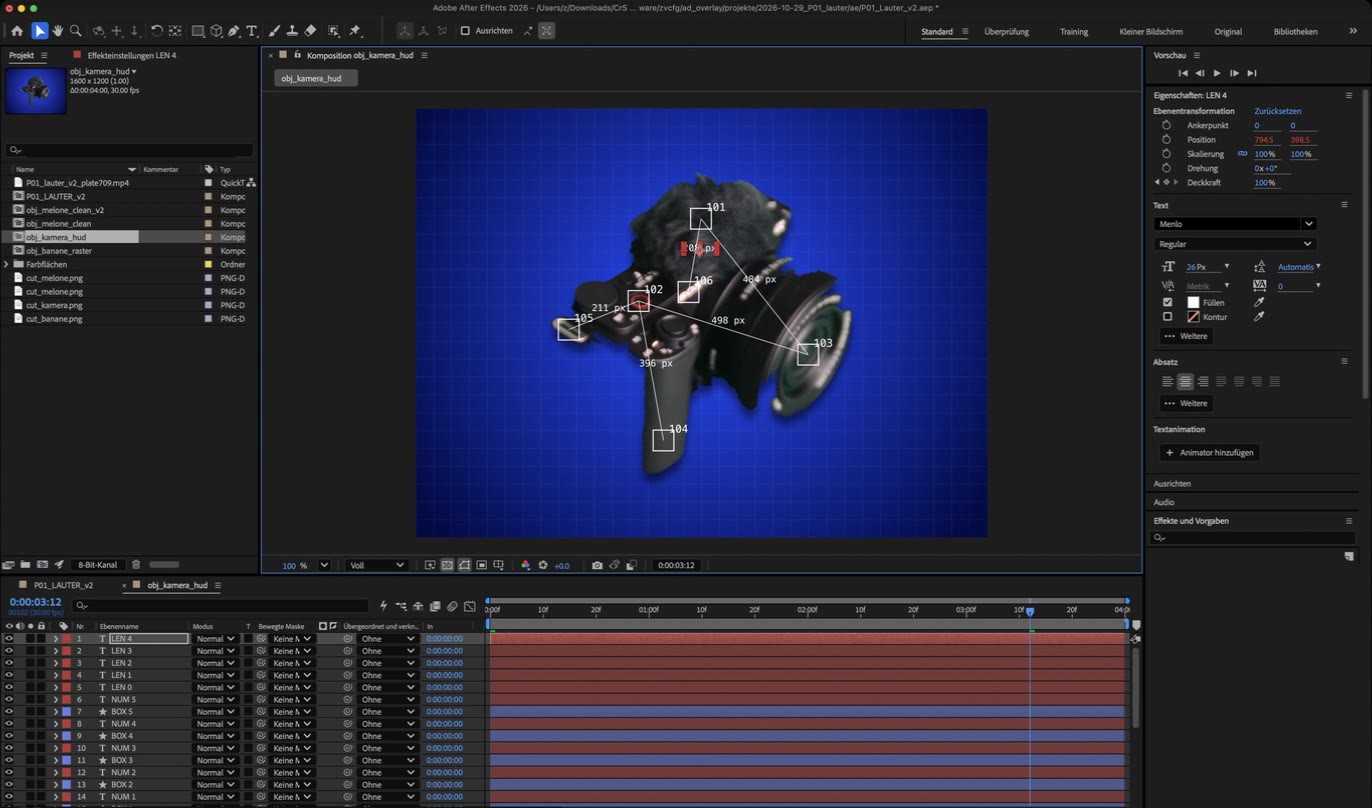This screenshot has width=1372, height=808.
Task: Switch to the Überprüfung workspace
Action: 1006,32
